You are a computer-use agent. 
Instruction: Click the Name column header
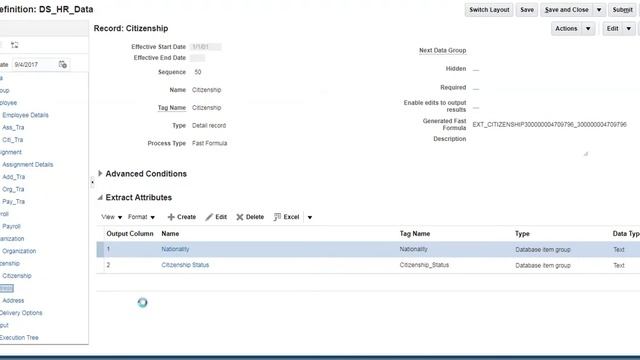(170, 234)
